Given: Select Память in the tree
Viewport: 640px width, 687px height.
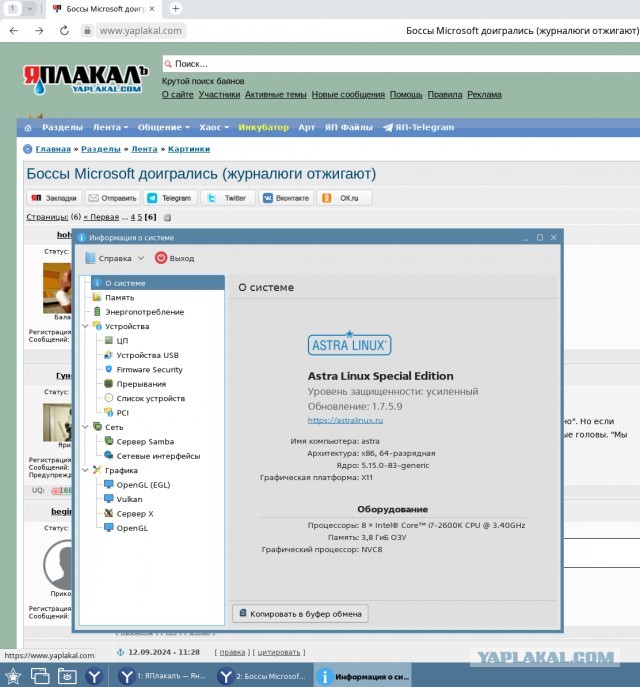Looking at the screenshot, I should point(120,297).
